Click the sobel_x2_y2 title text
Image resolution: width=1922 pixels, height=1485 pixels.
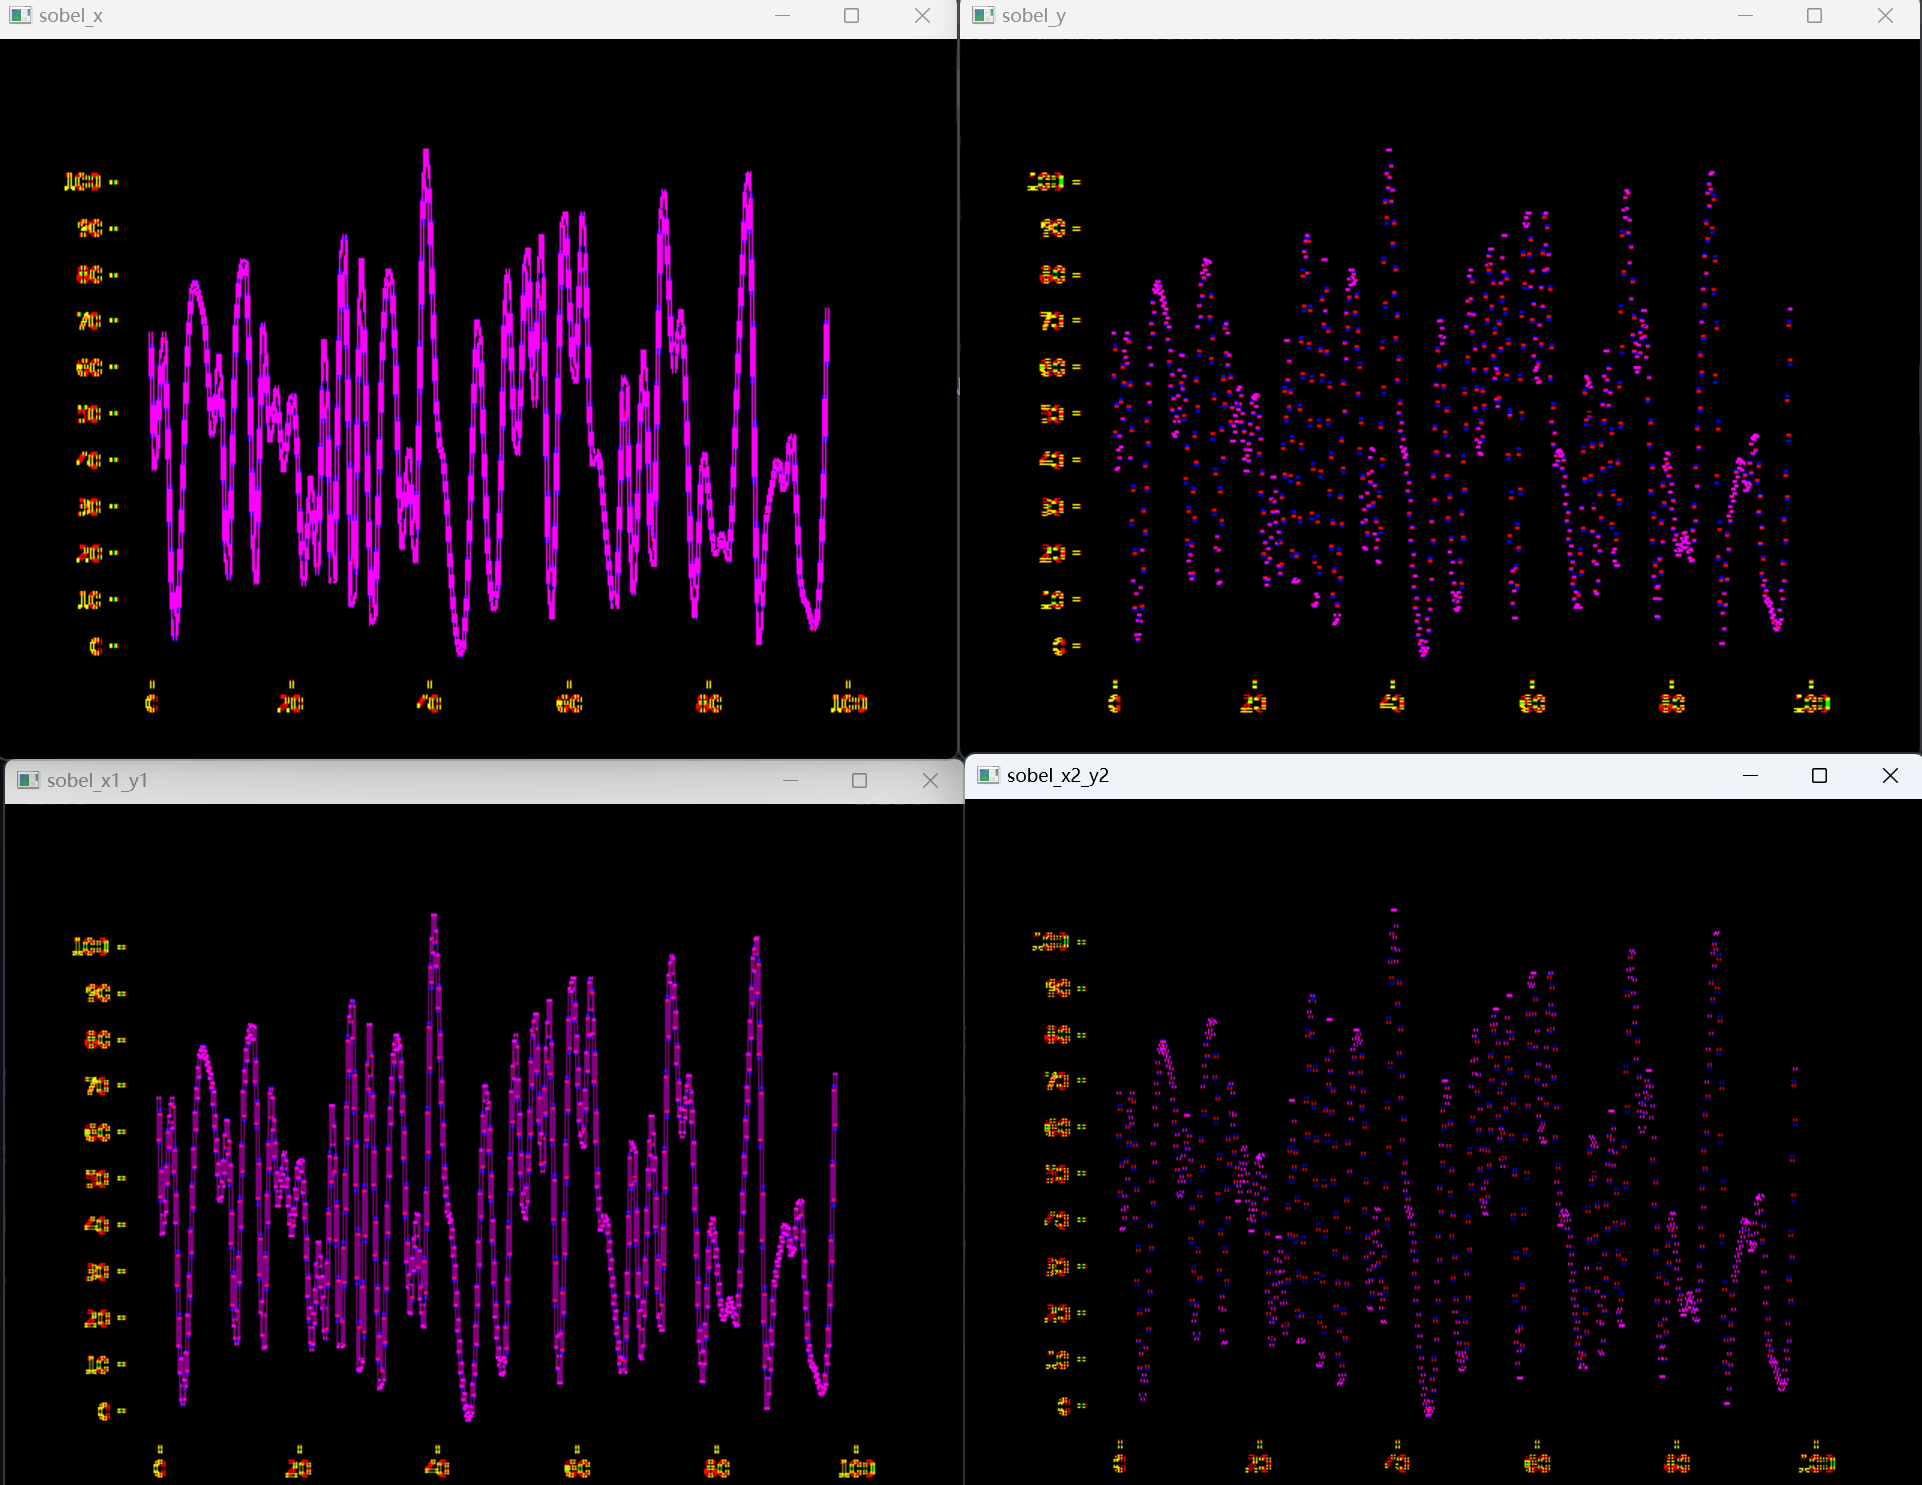(1058, 775)
